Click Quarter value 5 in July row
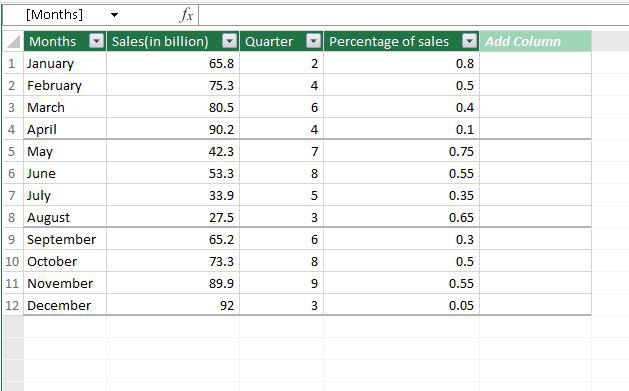The height and width of the screenshot is (391, 629). tap(282, 195)
